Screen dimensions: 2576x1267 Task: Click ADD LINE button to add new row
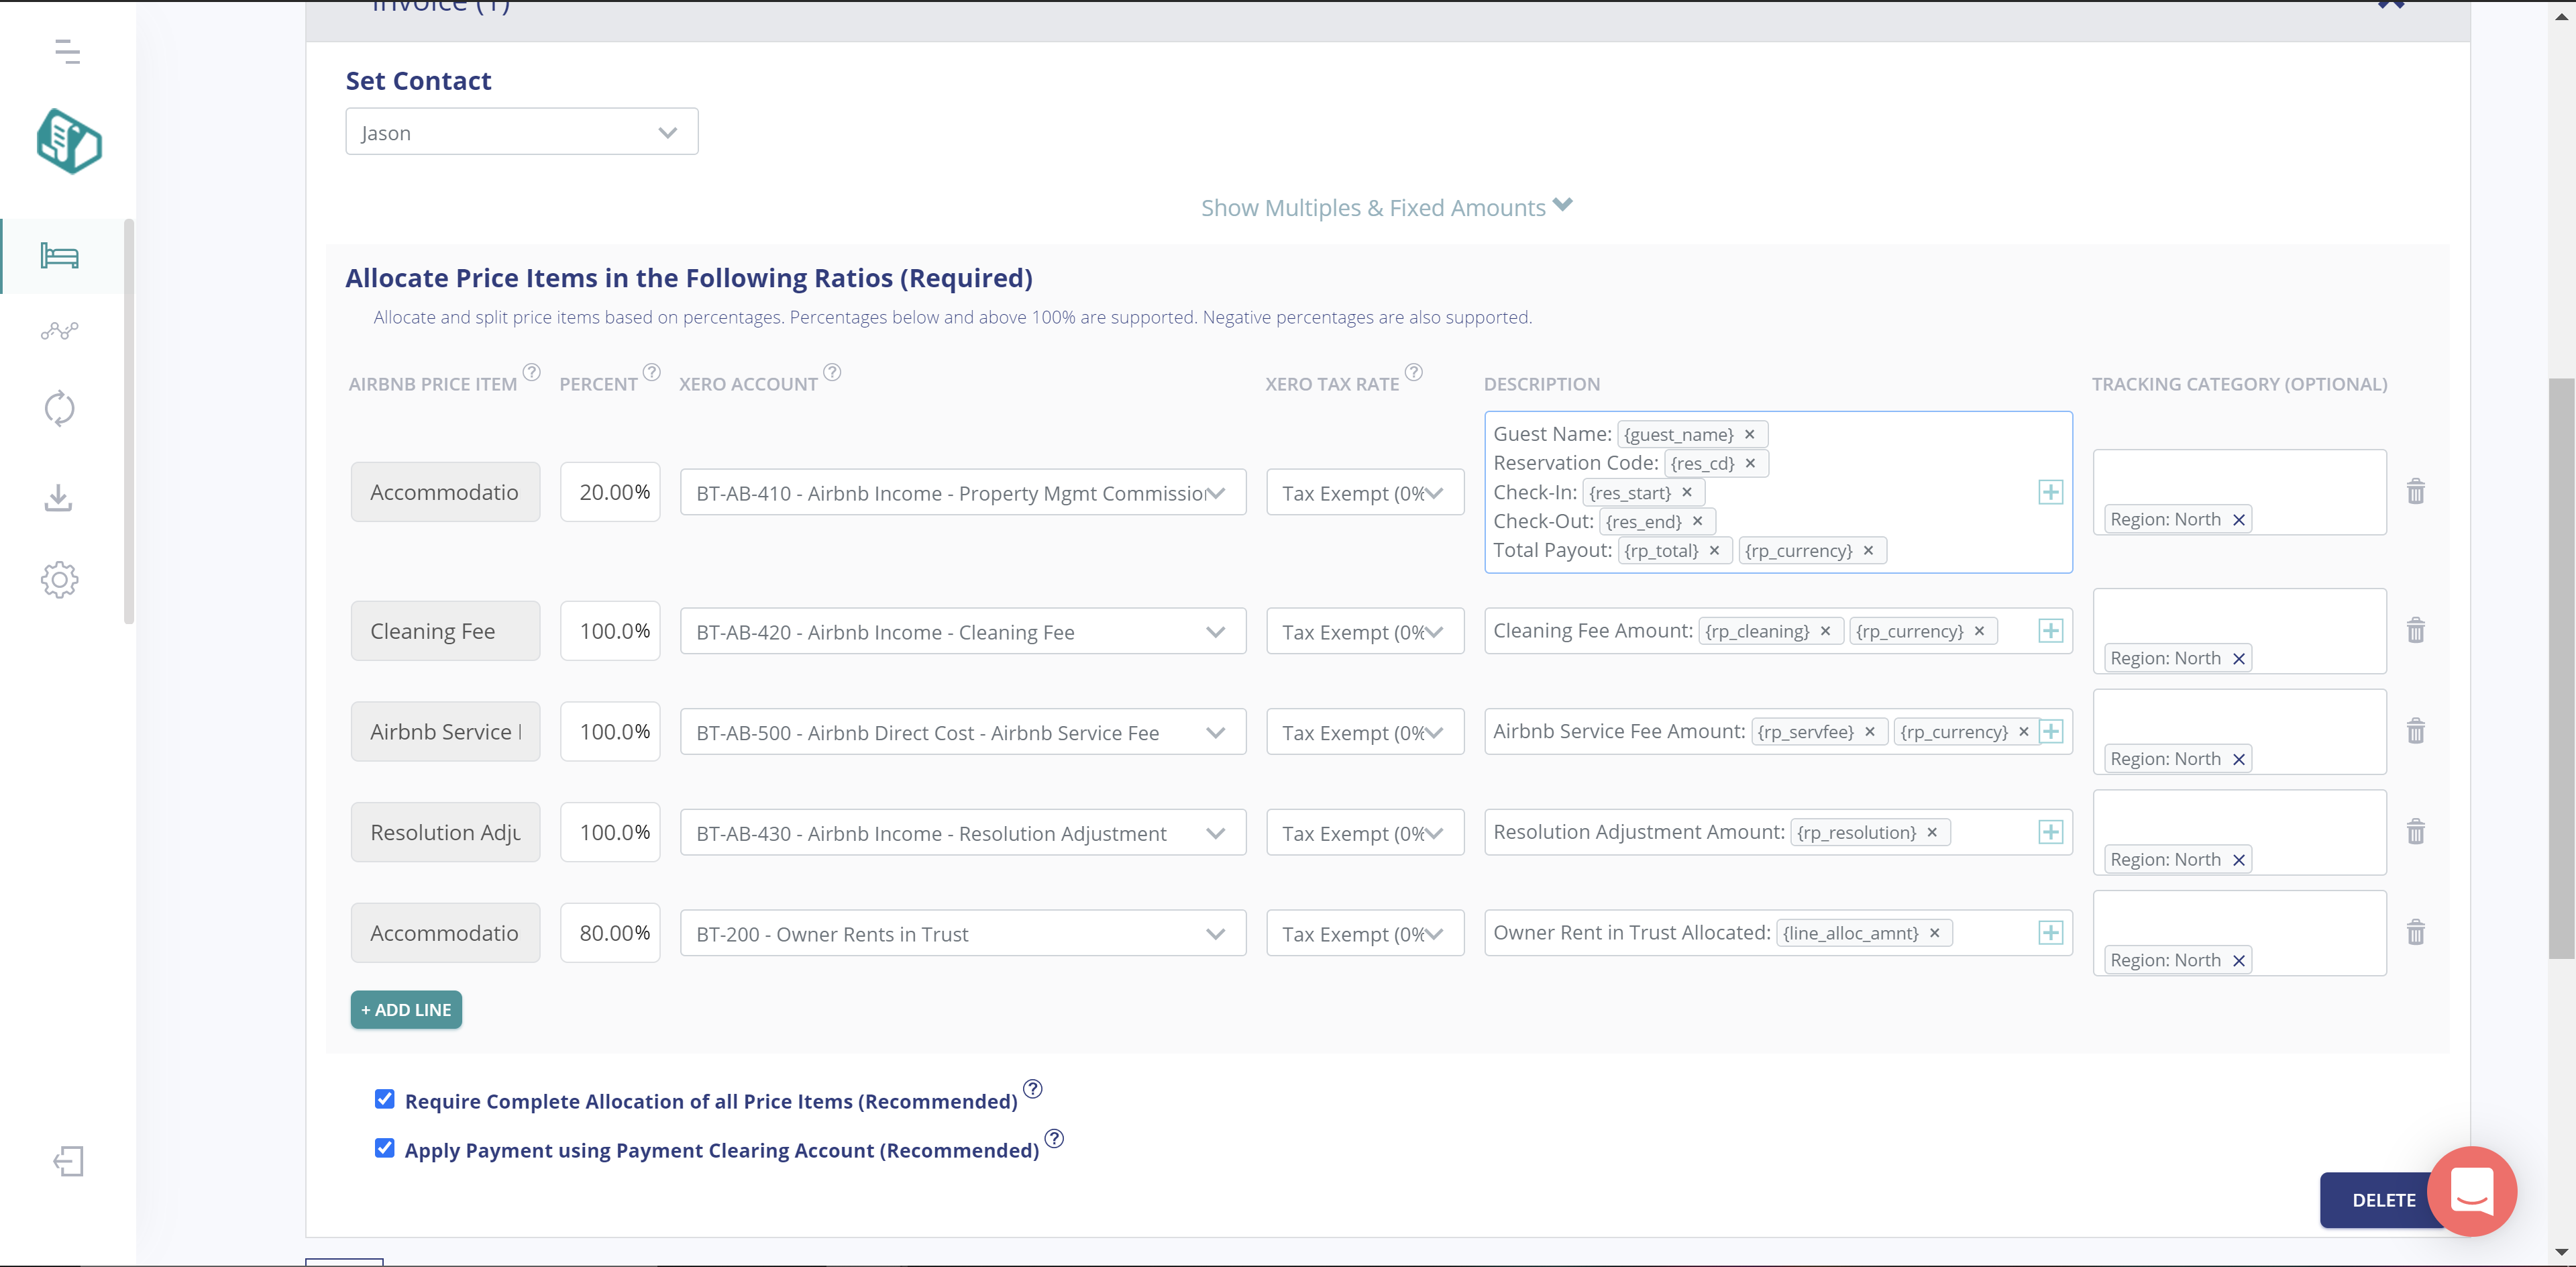tap(406, 1009)
